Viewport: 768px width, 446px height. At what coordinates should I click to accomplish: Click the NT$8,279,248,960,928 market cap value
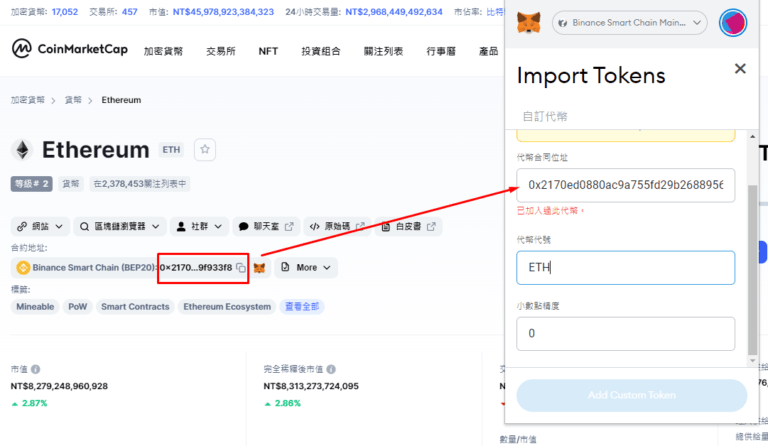[x=59, y=386]
